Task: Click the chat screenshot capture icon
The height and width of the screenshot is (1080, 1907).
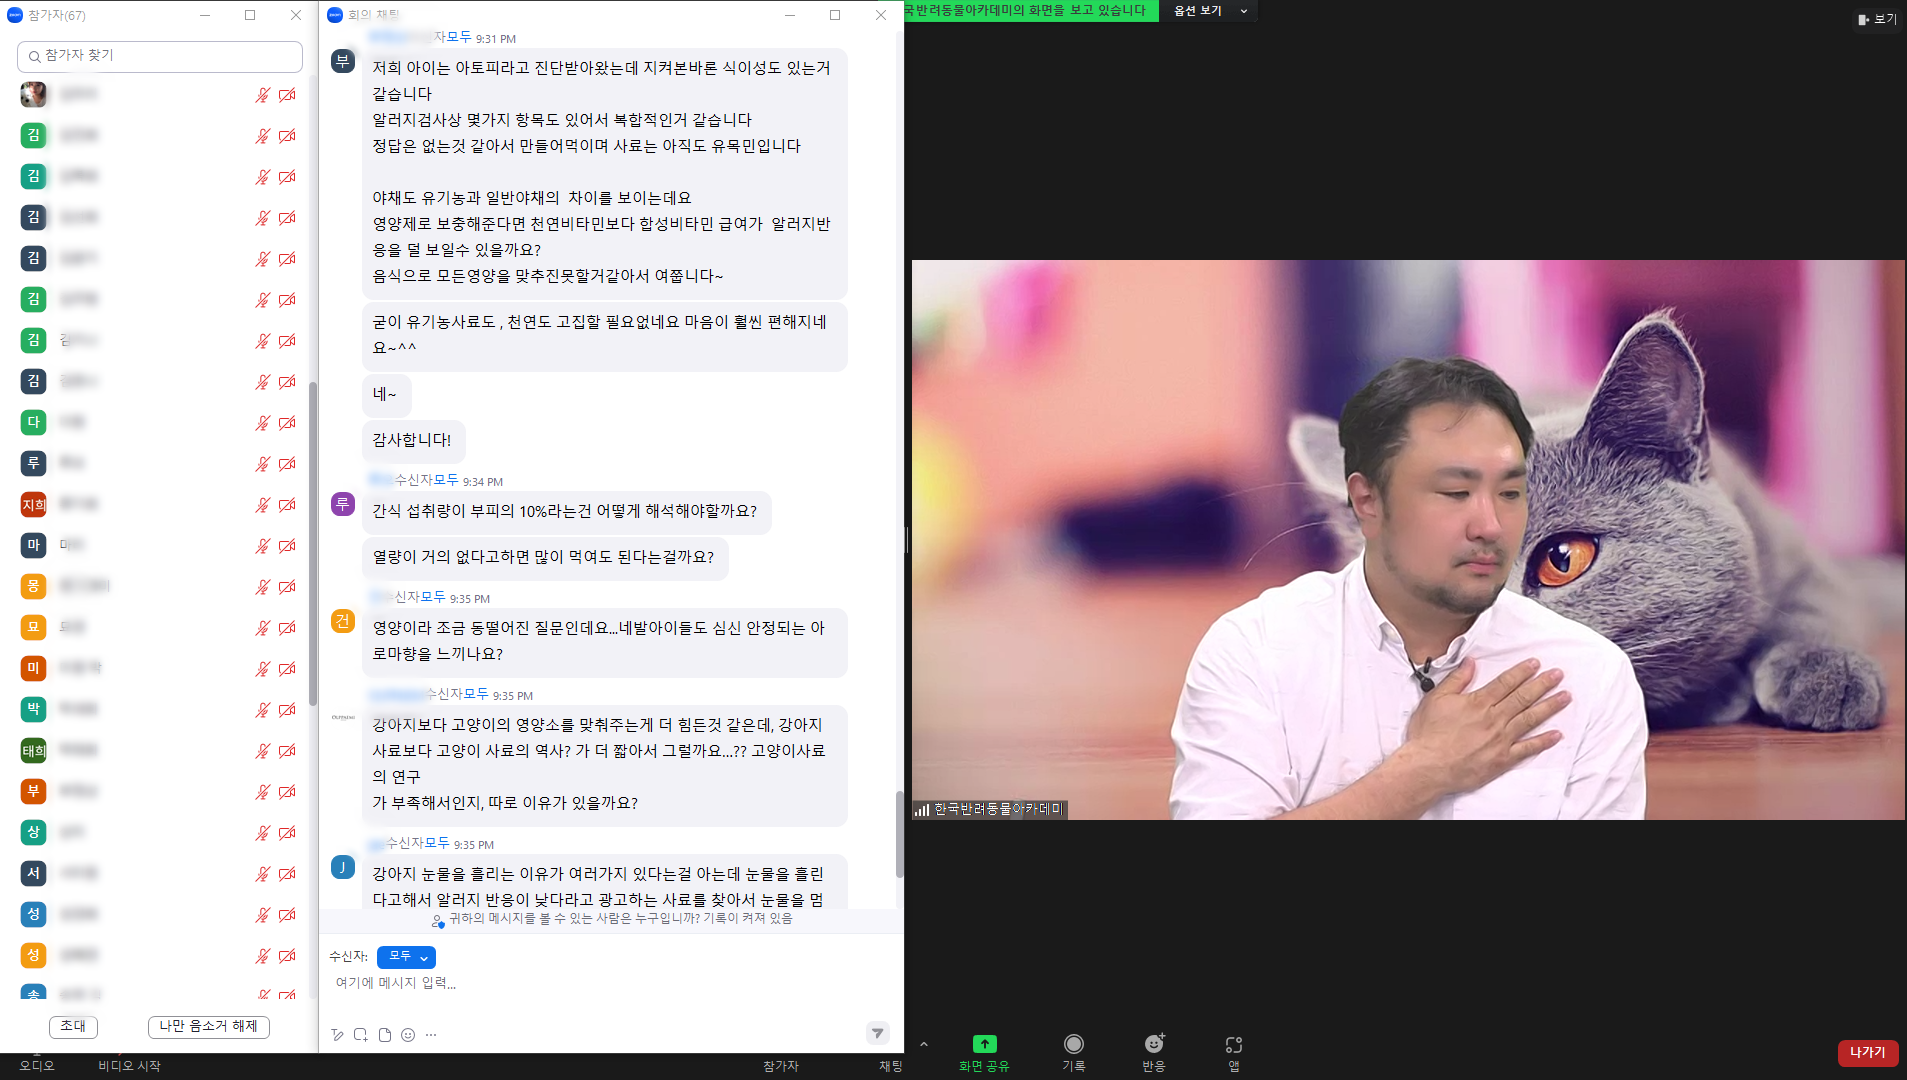Action: [361, 1035]
